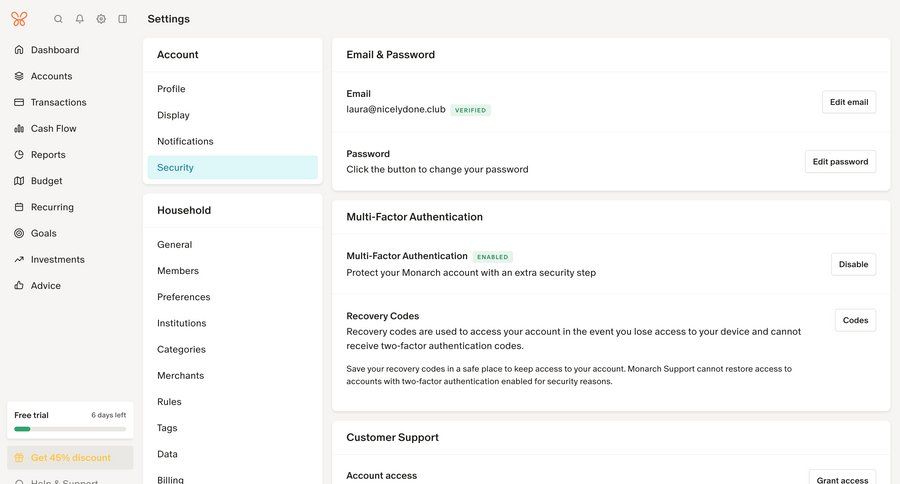The width and height of the screenshot is (900, 484).
Task: Click Dashboard home icon
Action: coord(19,50)
